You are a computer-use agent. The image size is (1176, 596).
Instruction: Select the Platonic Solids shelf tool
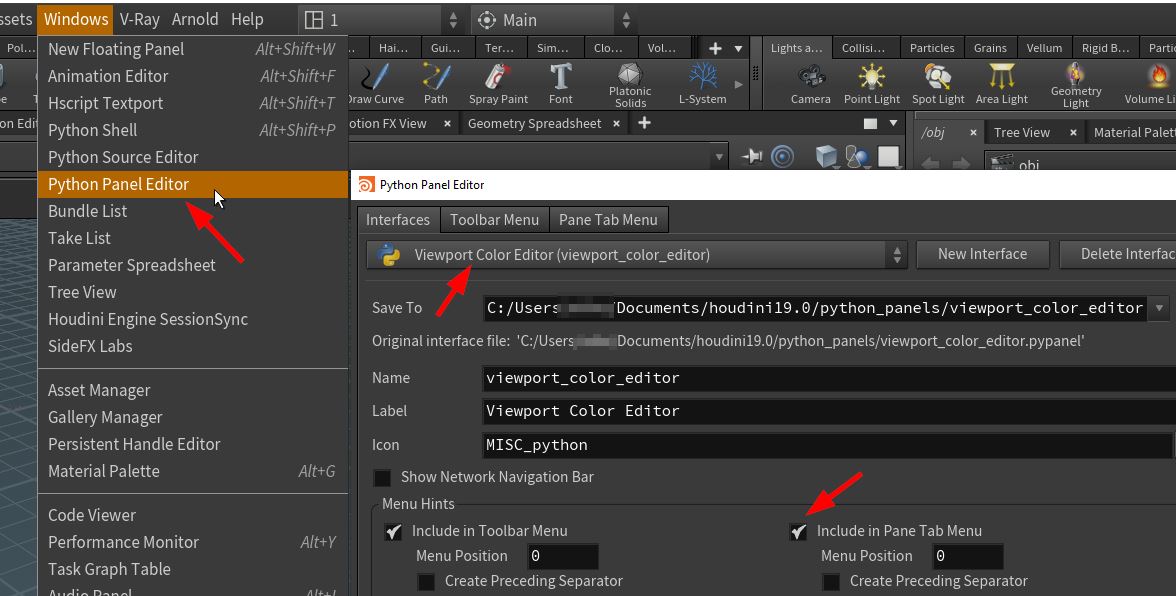(x=630, y=85)
